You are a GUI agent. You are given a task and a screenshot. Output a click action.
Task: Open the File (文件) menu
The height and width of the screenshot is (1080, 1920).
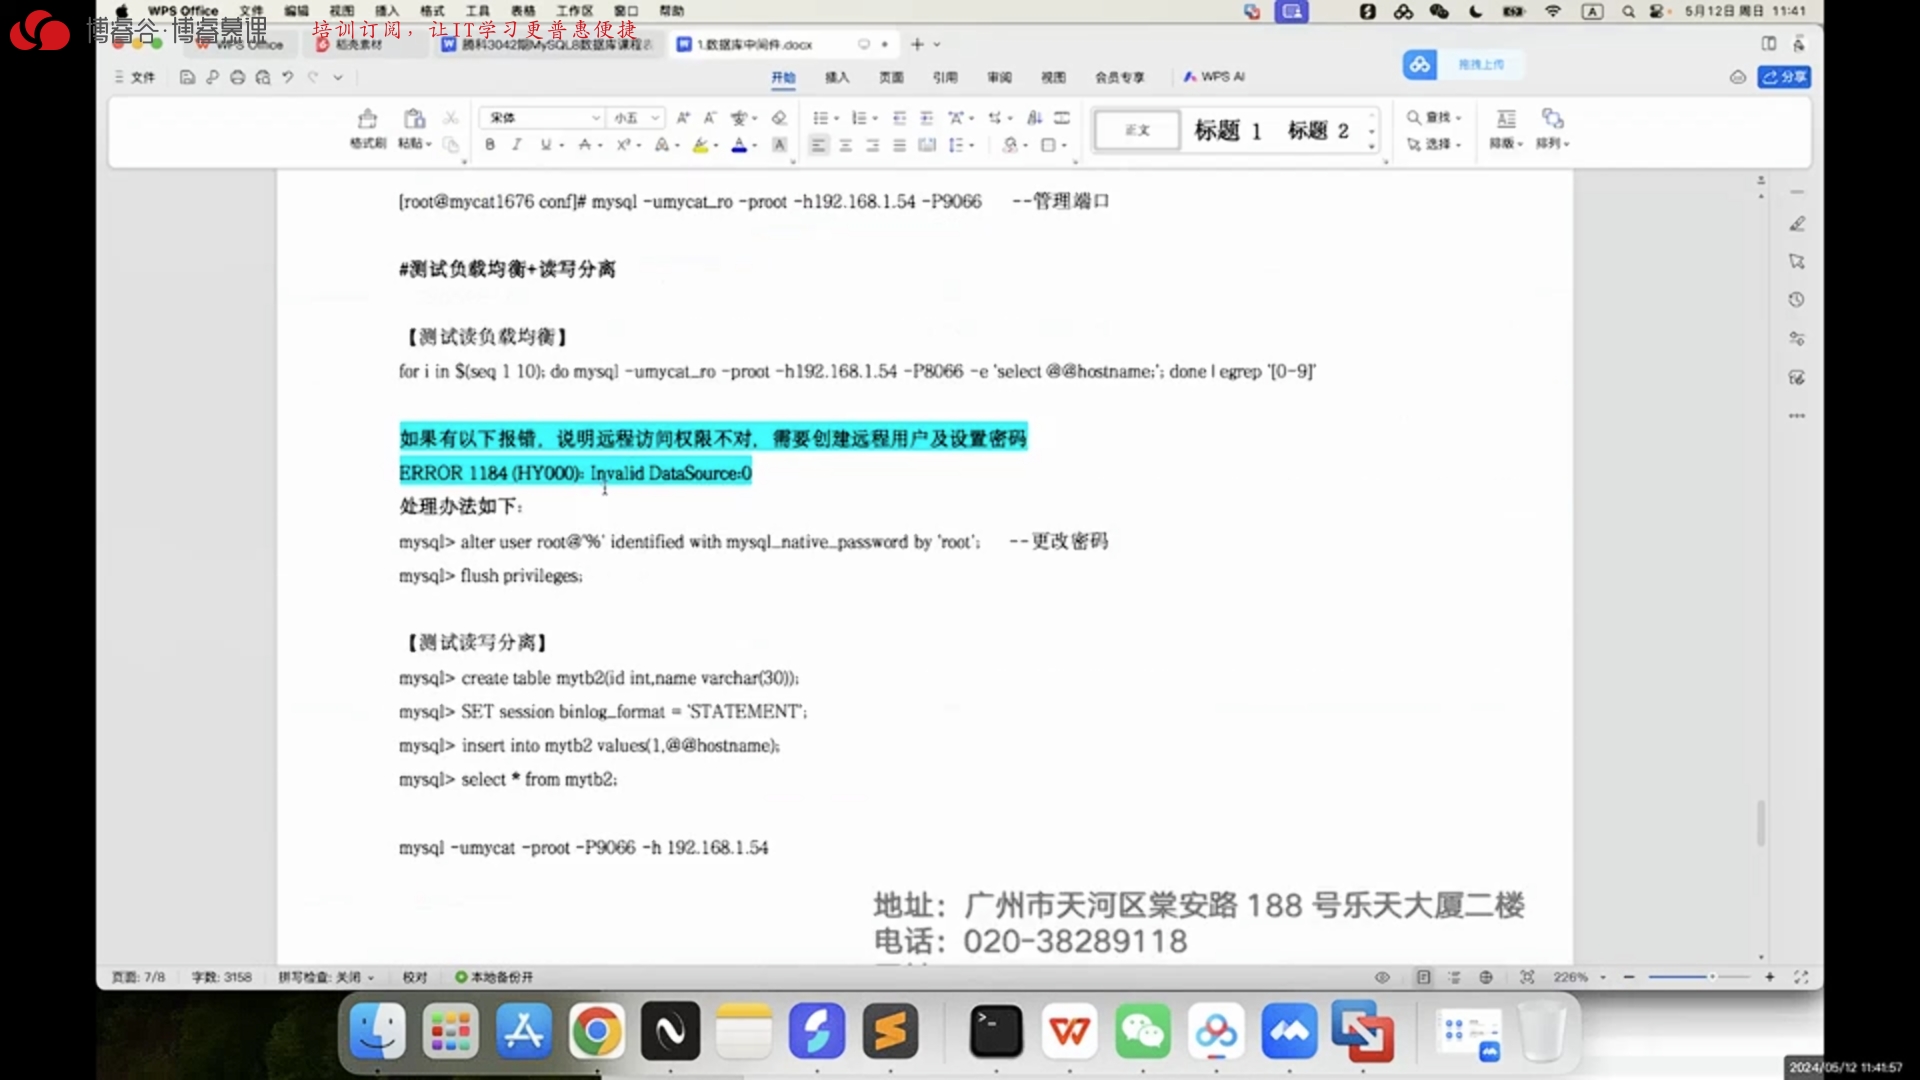tap(135, 77)
